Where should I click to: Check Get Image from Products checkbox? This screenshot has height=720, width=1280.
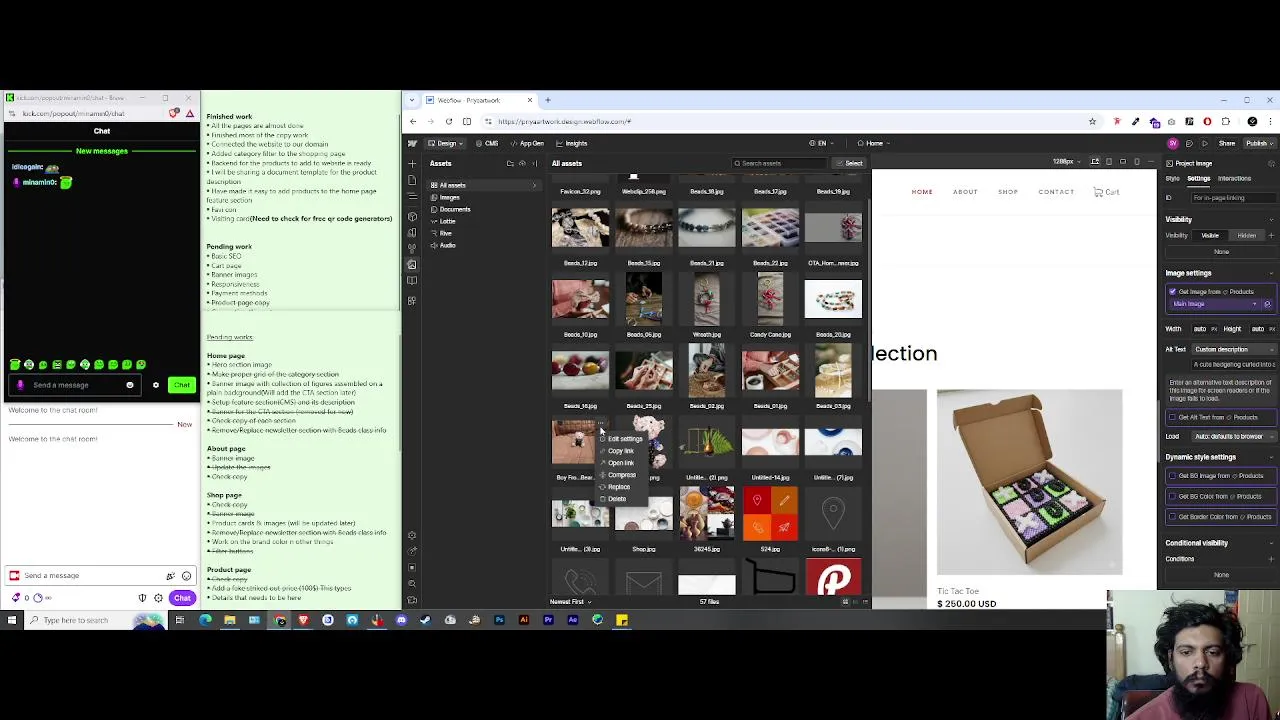(x=1172, y=292)
